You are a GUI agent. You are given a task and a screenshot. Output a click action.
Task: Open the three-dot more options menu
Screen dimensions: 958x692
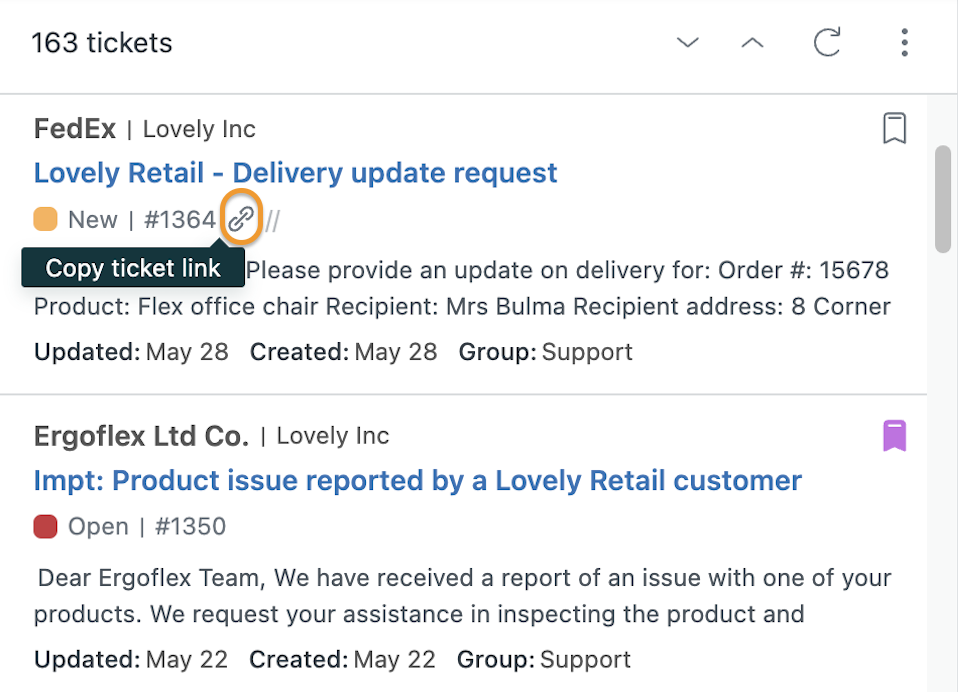pos(904,42)
